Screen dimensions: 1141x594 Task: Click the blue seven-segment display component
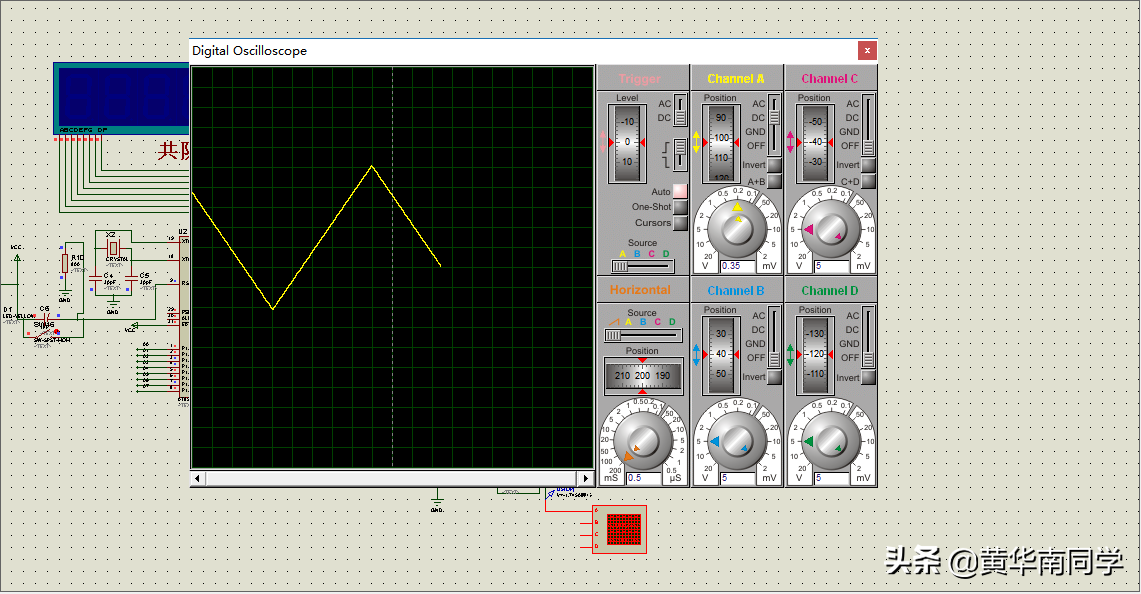121,97
